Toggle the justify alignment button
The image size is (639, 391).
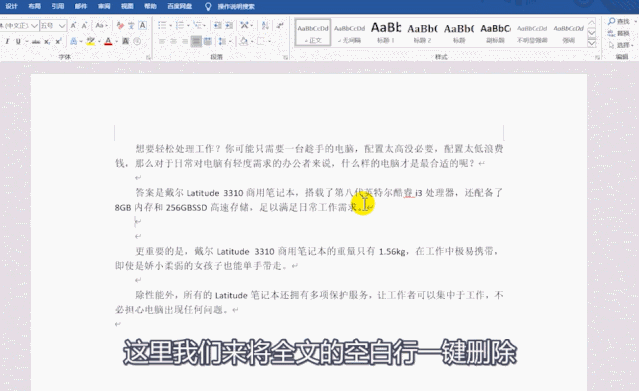coord(196,41)
